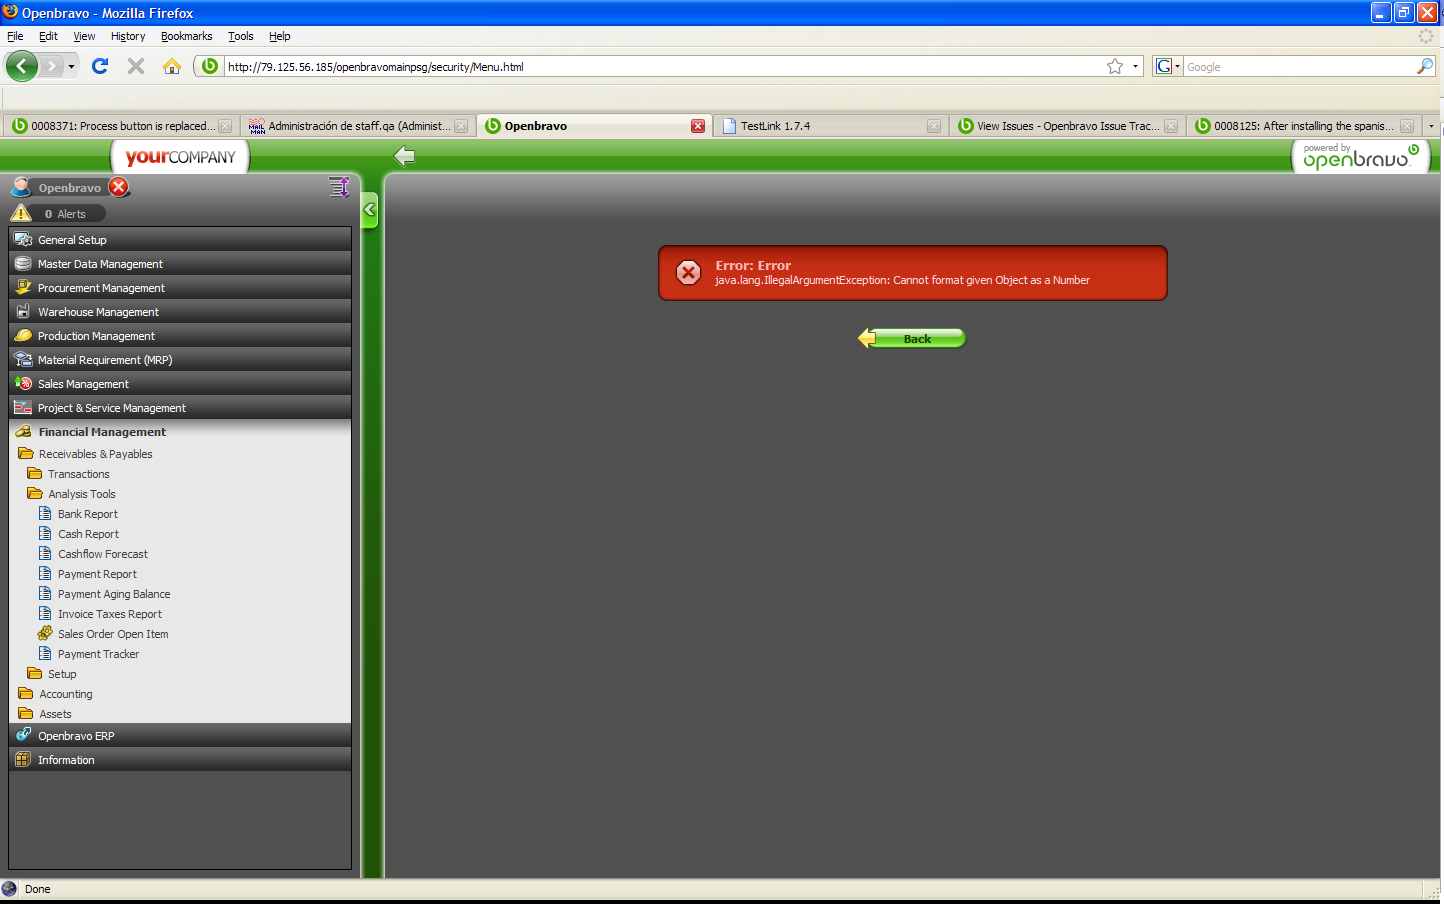The height and width of the screenshot is (904, 1444).
Task: Open the search engine selector dropdown
Action: tap(1168, 66)
